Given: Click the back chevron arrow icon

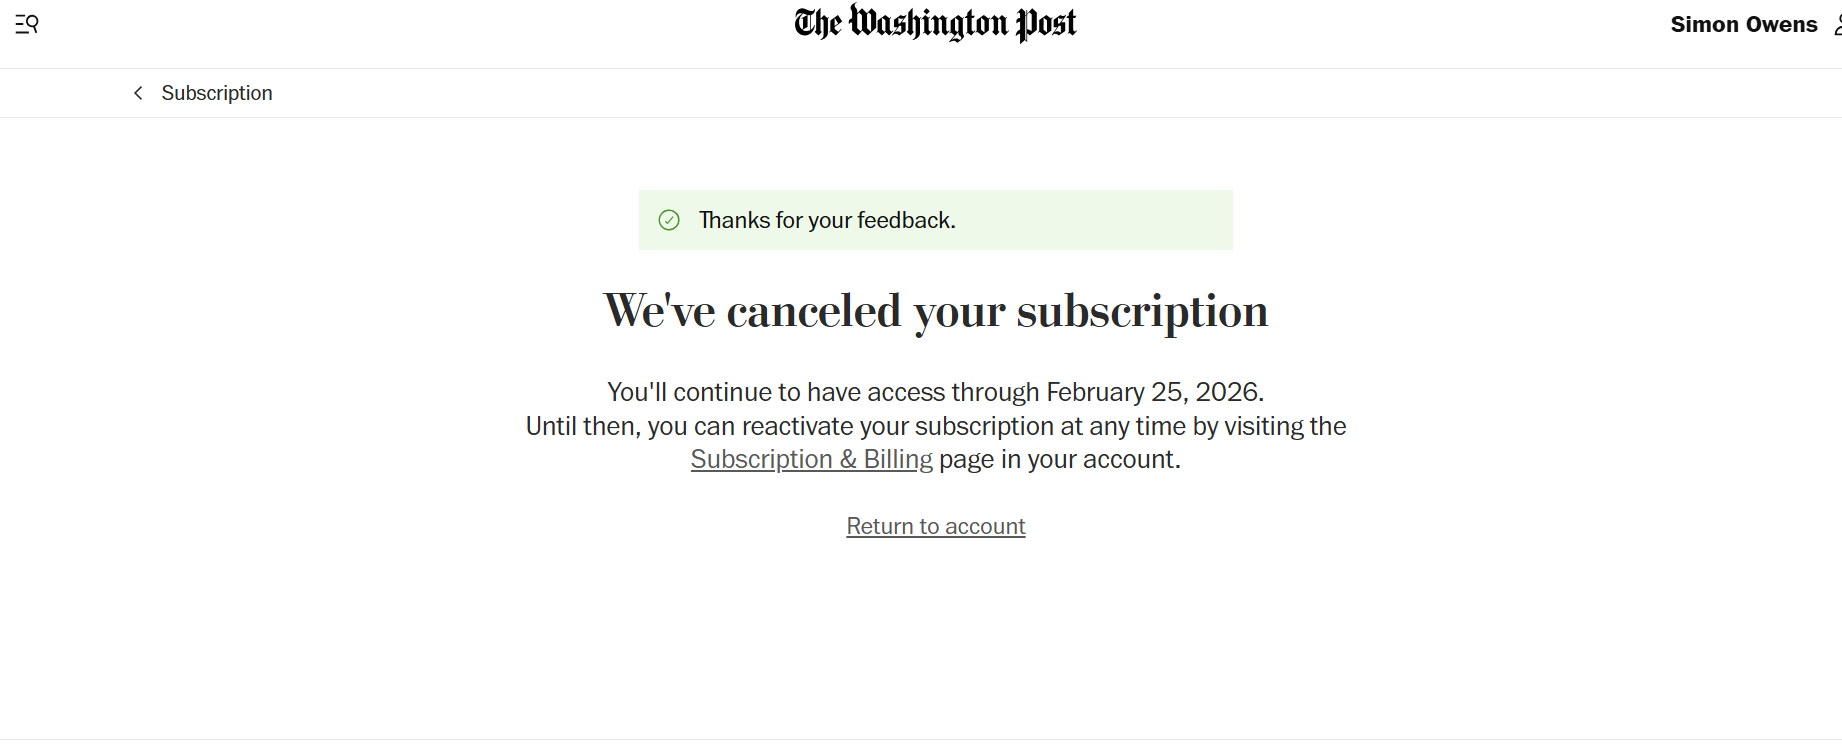Looking at the screenshot, I should click(138, 93).
